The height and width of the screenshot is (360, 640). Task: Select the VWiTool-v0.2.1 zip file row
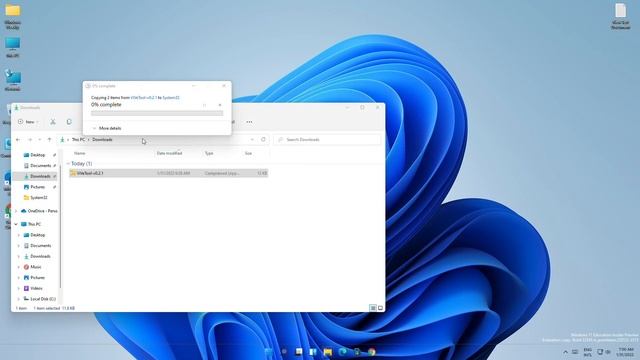click(x=169, y=173)
